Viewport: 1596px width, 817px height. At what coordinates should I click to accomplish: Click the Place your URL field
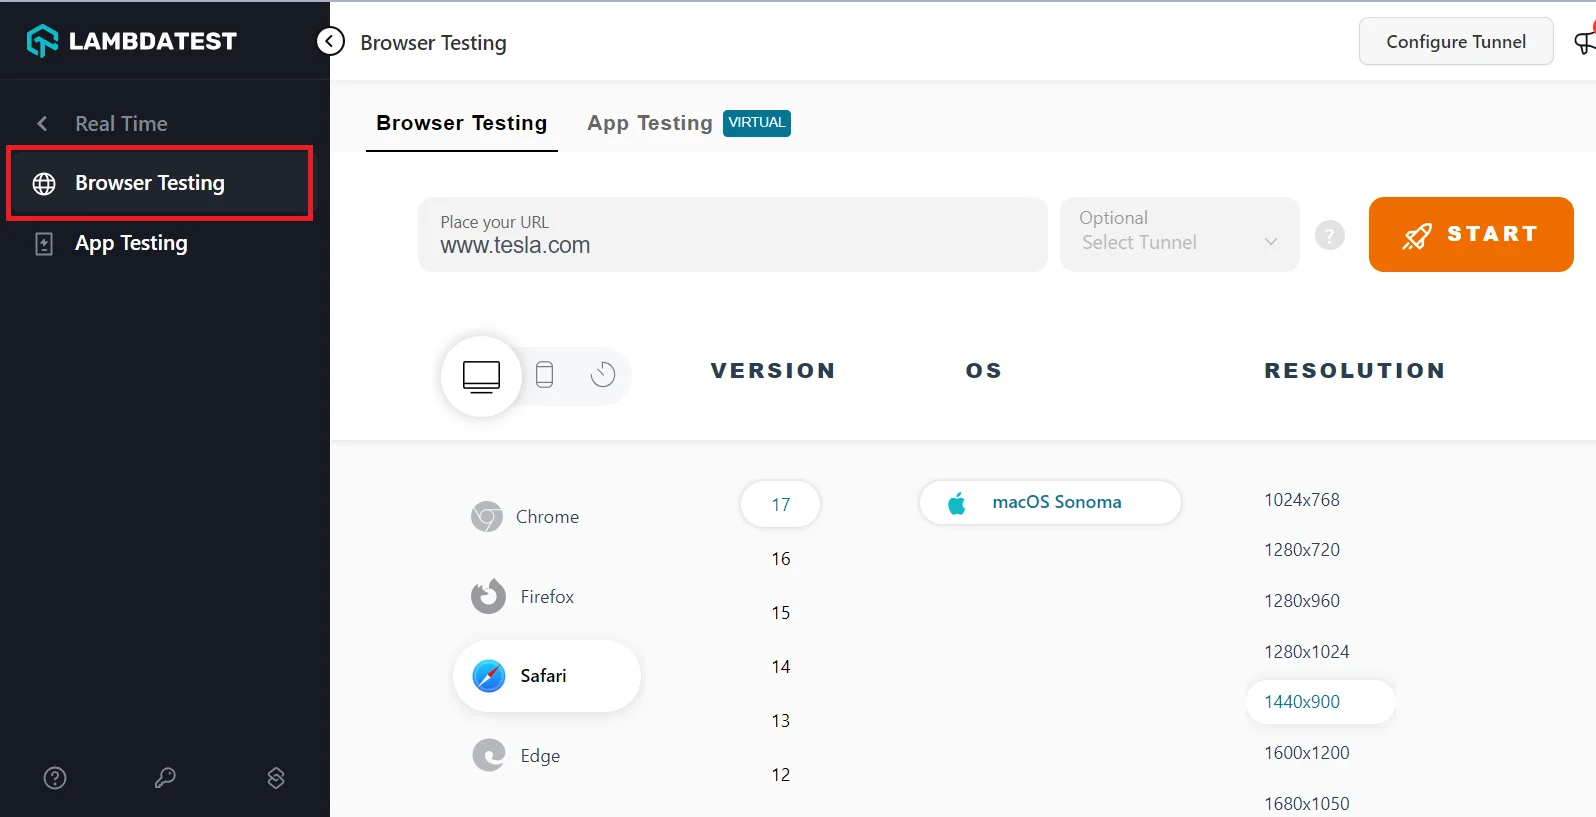pos(732,235)
